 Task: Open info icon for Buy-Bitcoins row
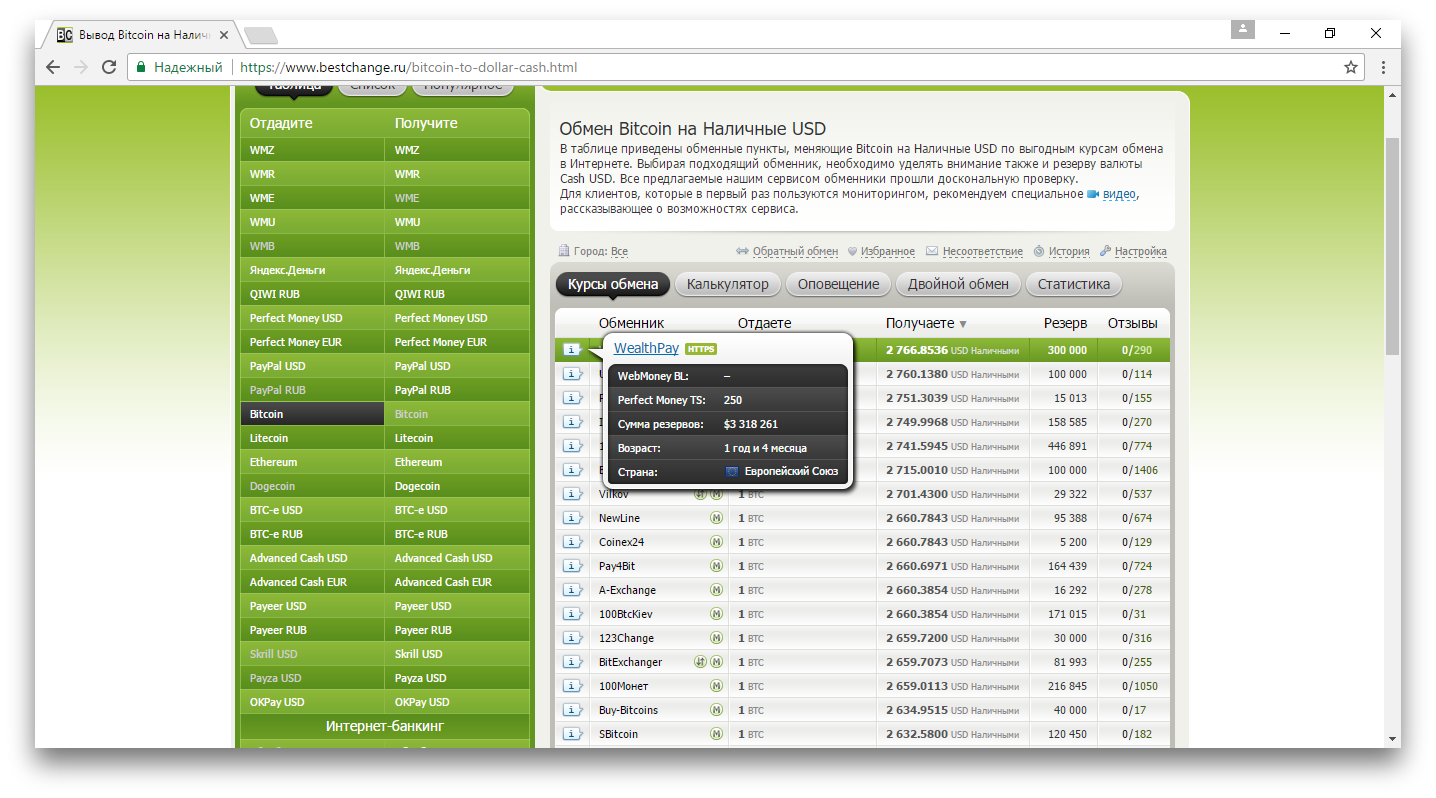572,710
